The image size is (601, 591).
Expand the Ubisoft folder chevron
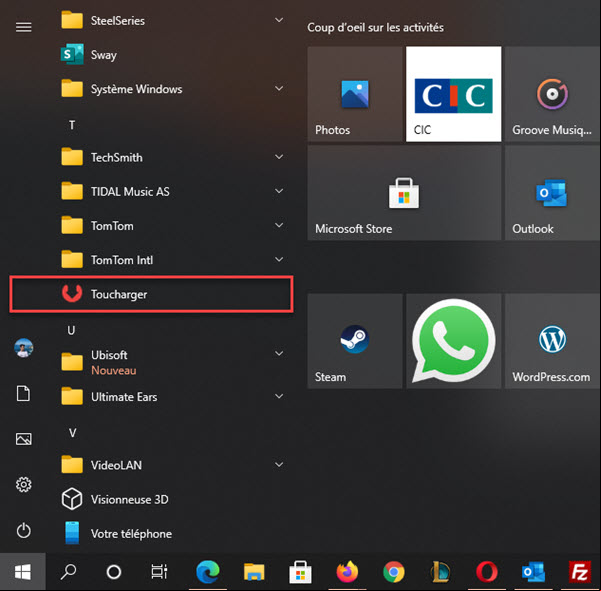click(x=279, y=353)
